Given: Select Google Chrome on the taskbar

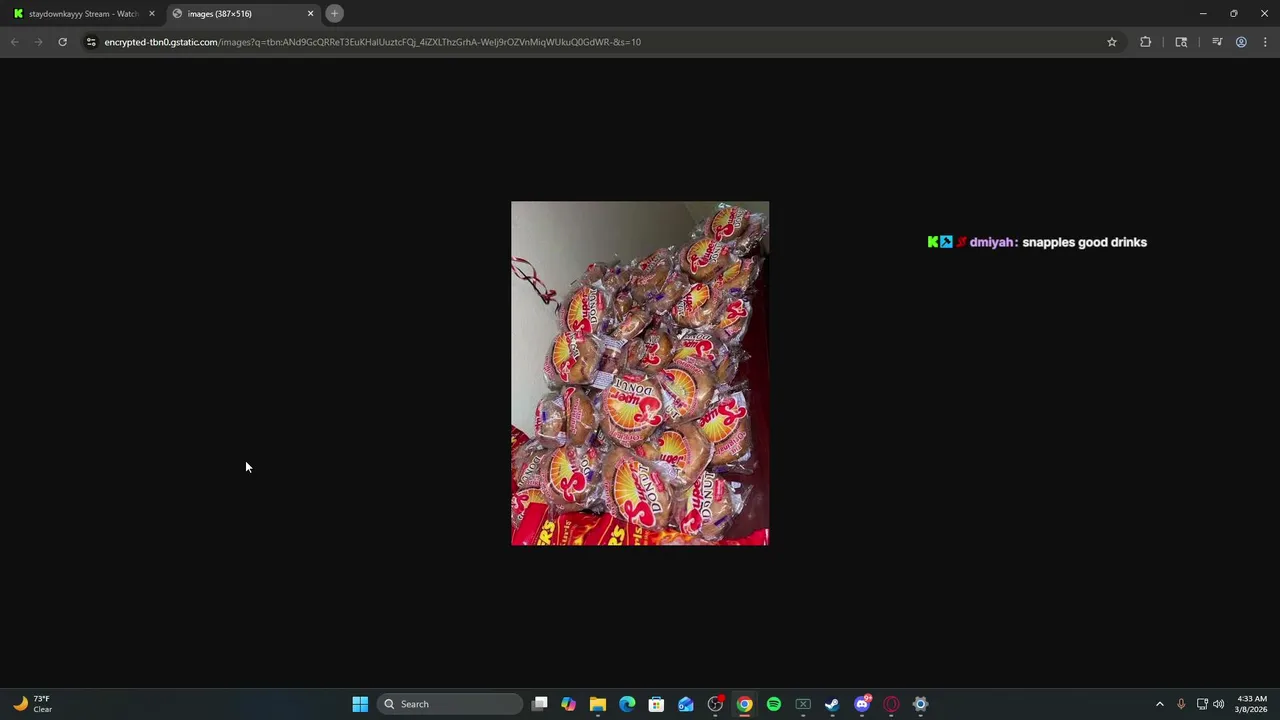Looking at the screenshot, I should coord(744,704).
